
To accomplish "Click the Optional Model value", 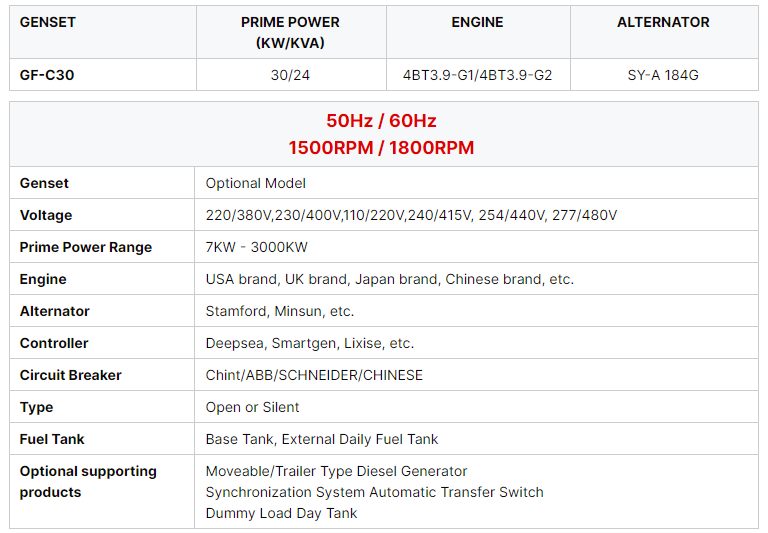I will pos(256,183).
